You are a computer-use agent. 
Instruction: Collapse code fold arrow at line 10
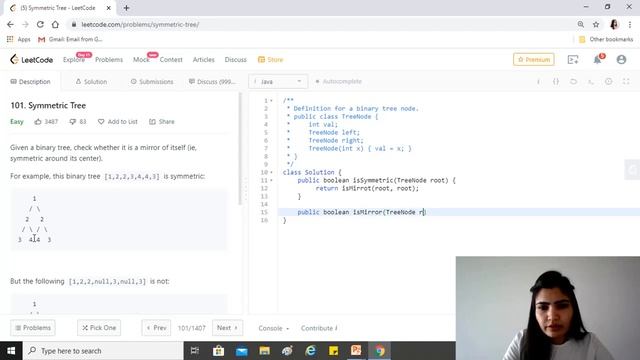(x=271, y=172)
